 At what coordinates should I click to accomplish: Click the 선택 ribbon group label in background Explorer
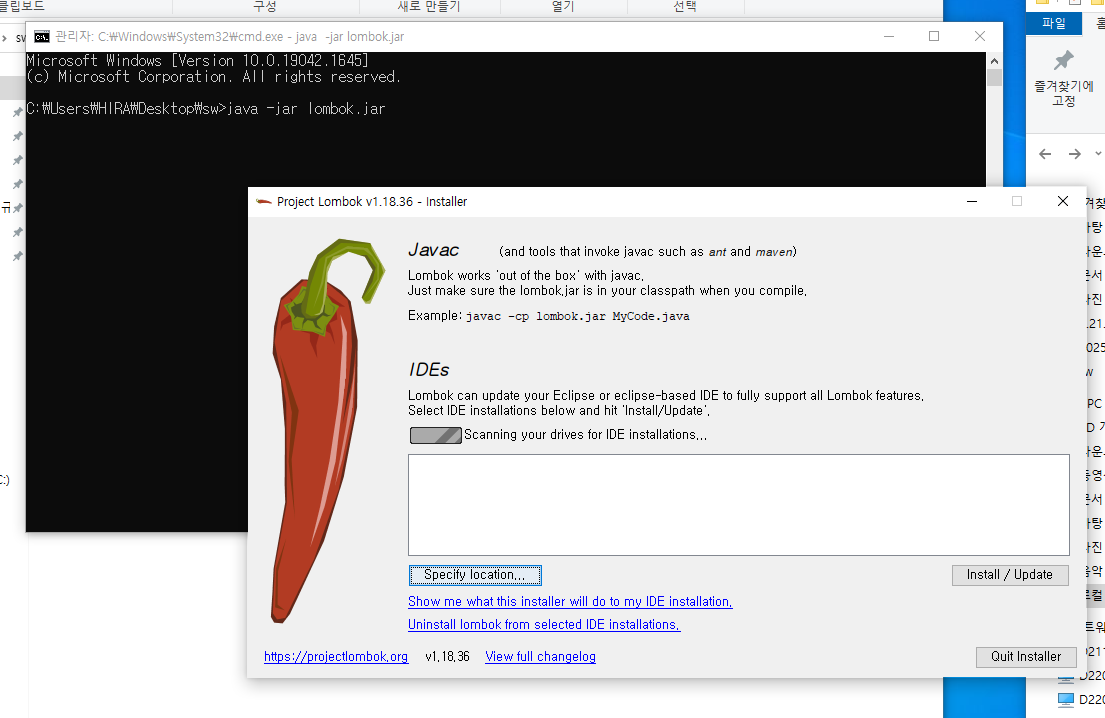click(x=685, y=6)
